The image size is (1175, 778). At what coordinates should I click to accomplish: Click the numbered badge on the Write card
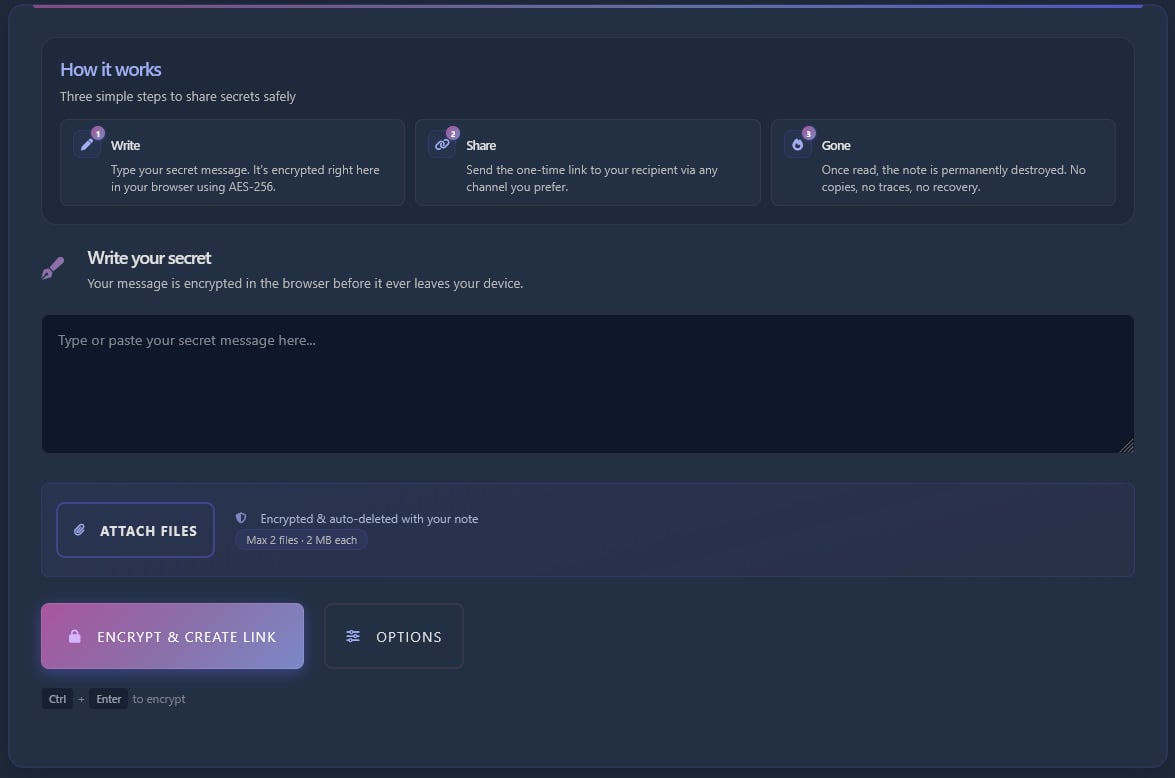click(97, 131)
